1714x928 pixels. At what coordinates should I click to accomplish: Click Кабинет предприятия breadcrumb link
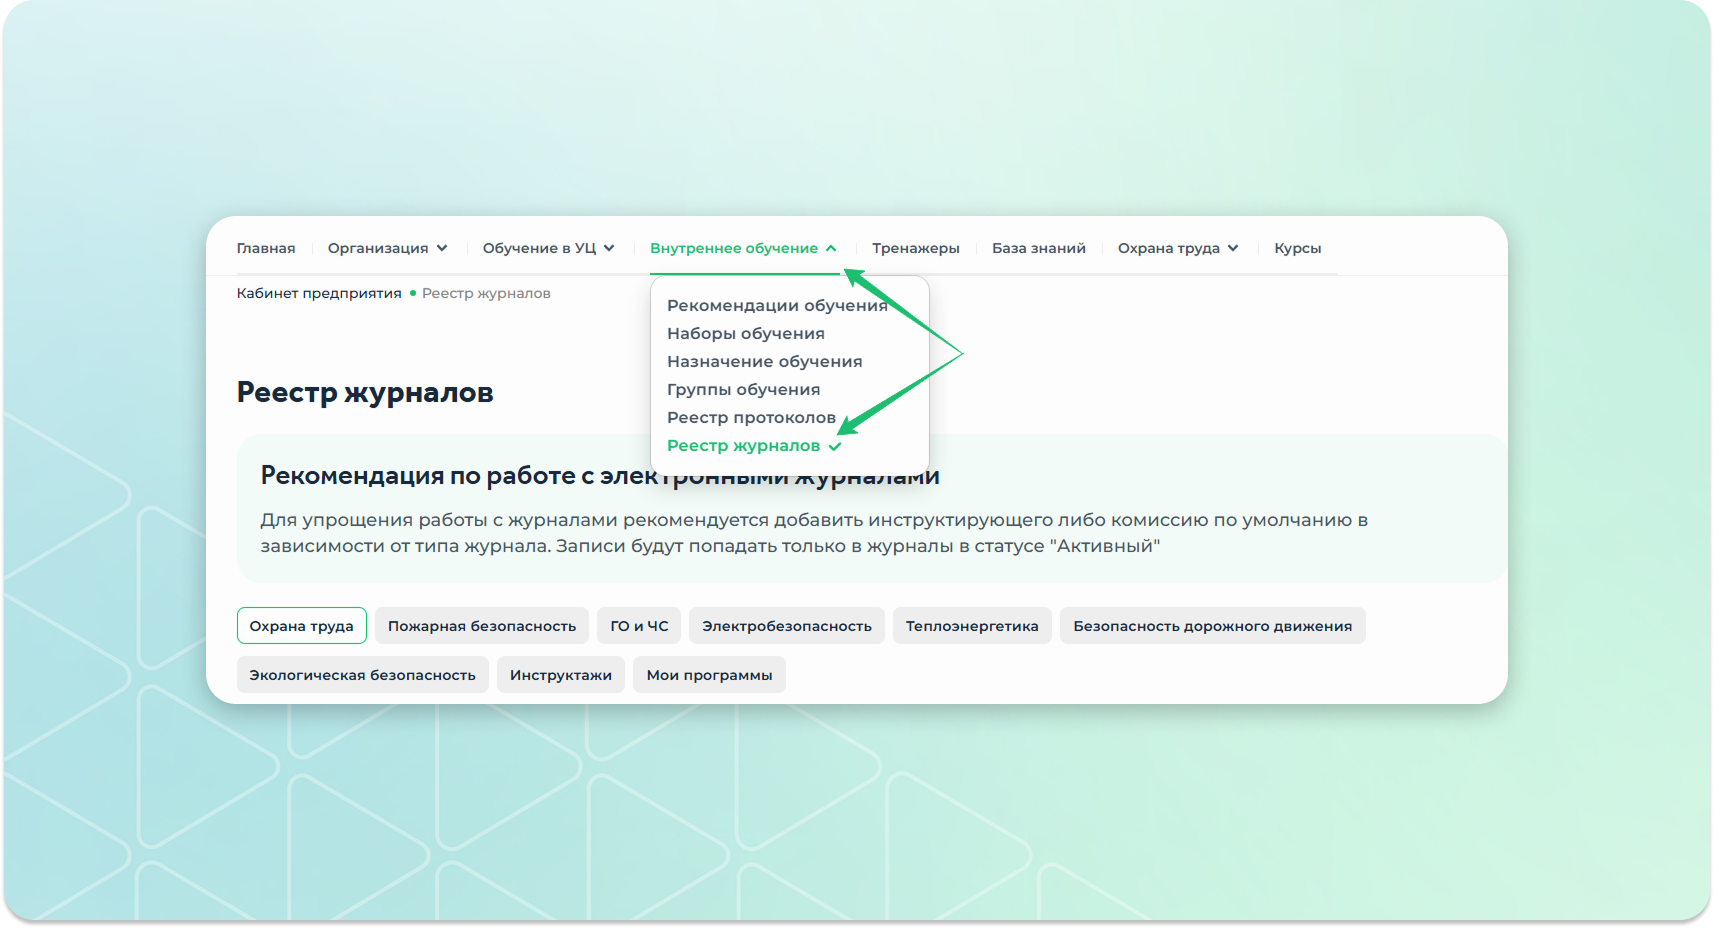tap(319, 293)
